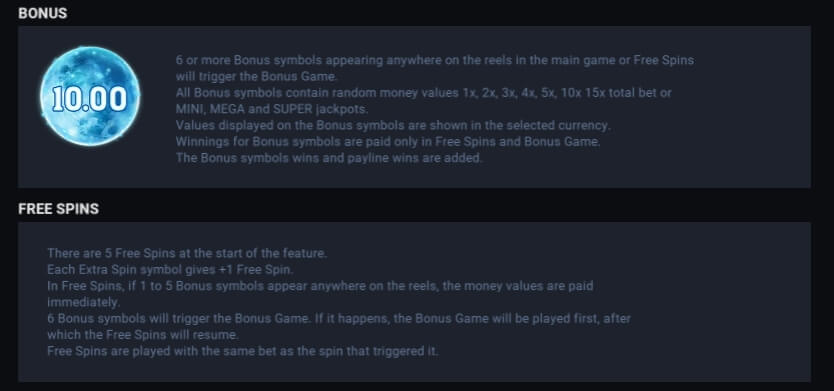Click the single word 'immediately.'
The image size is (834, 391).
pos(83,303)
